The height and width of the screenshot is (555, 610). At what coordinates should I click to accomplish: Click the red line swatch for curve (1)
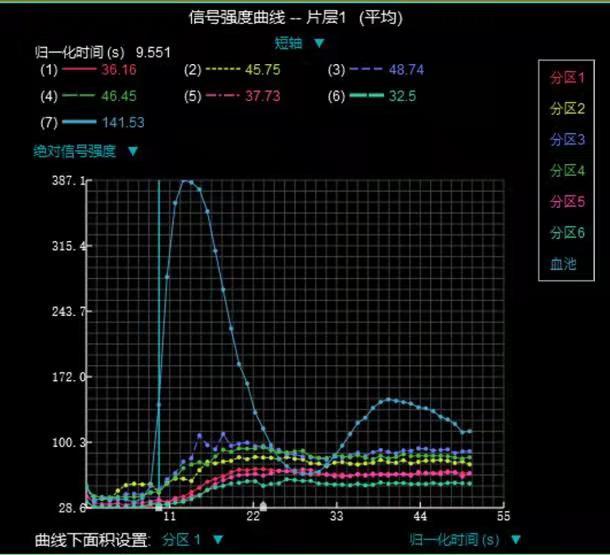point(80,72)
